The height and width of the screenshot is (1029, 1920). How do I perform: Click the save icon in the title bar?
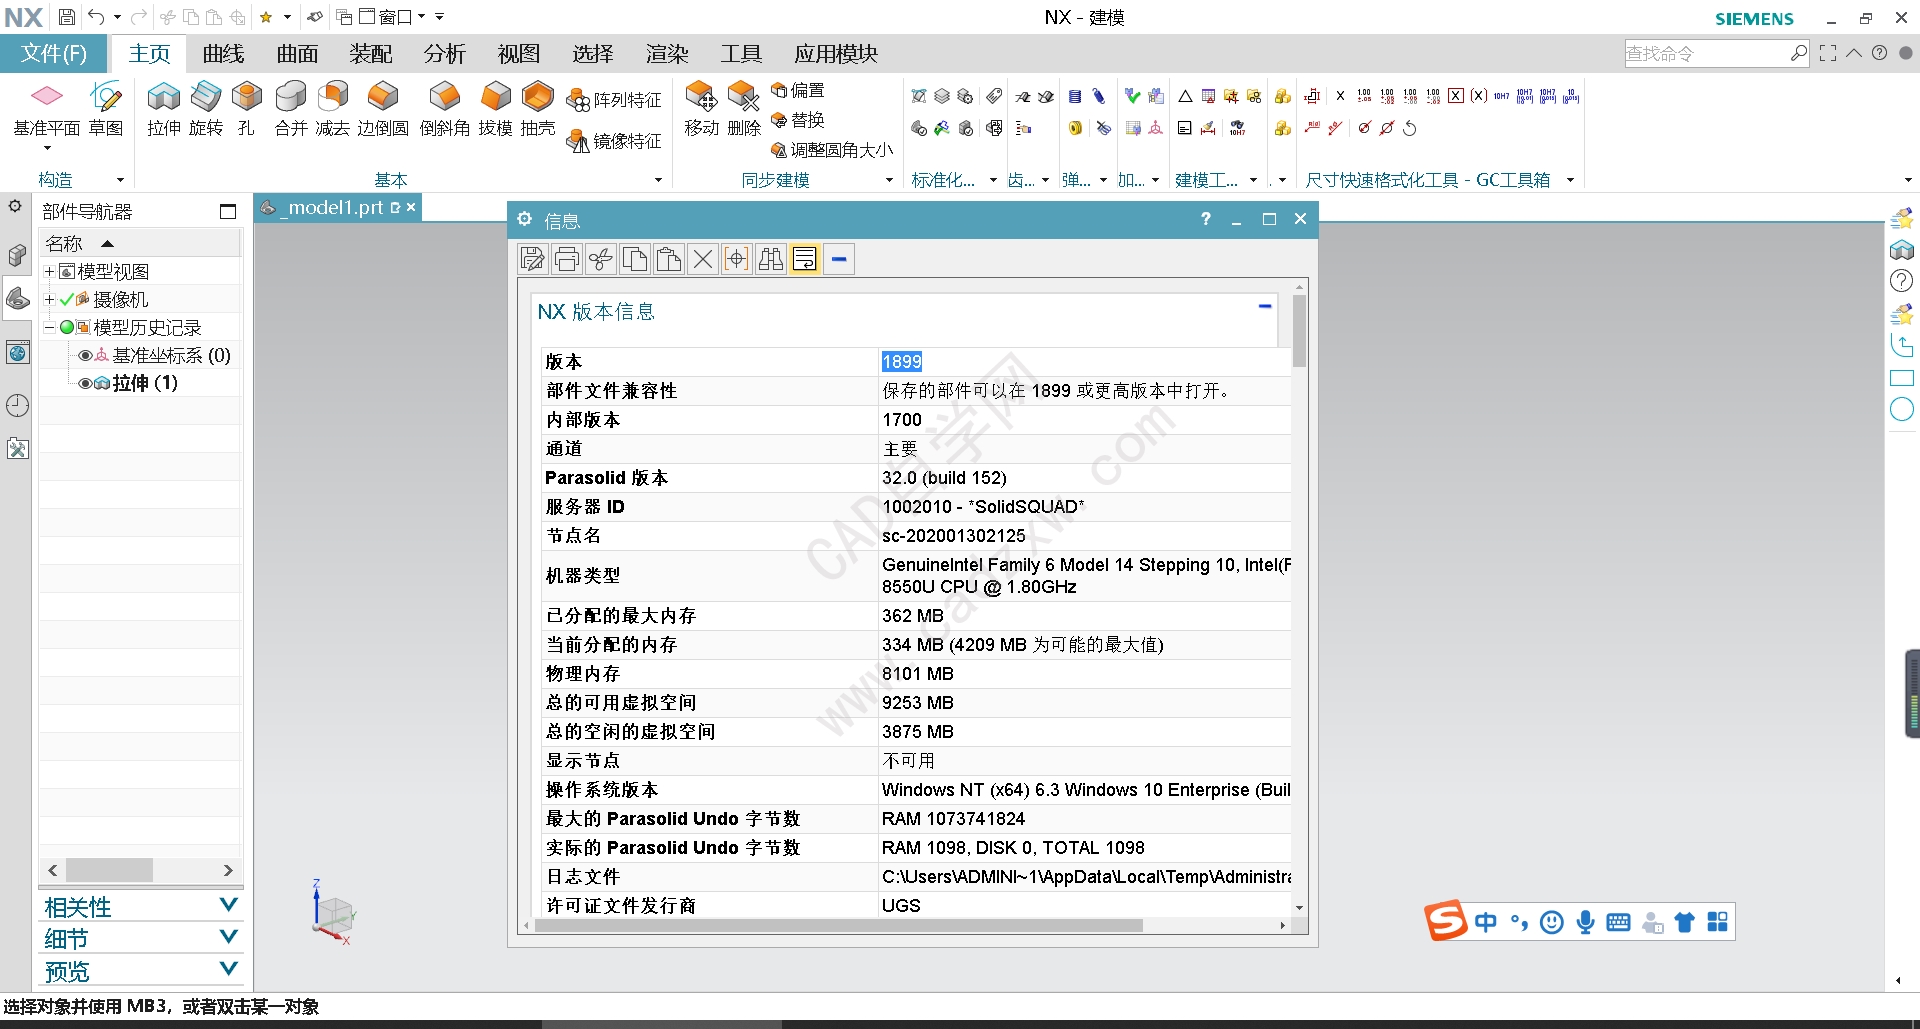coord(67,17)
